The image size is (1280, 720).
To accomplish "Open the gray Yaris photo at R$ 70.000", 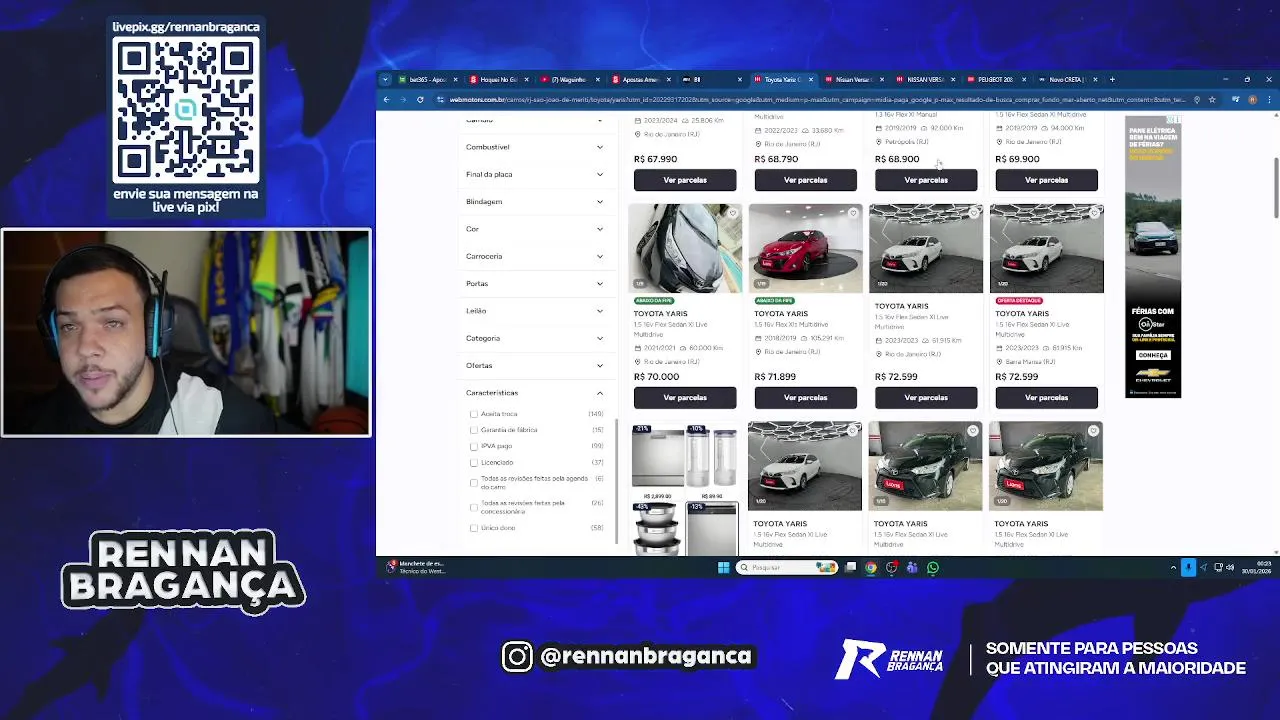I will coord(685,248).
